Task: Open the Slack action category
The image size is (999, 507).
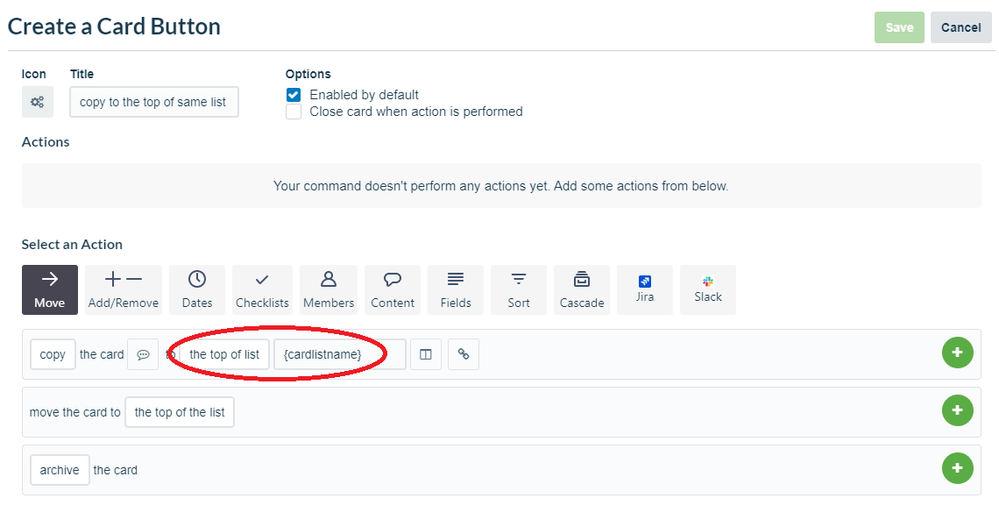Action: 708,290
